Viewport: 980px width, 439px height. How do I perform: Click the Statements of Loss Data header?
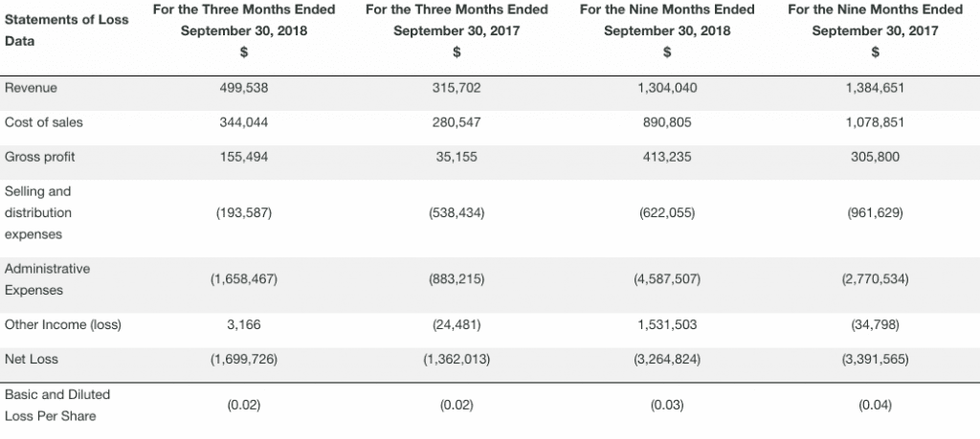(66, 31)
